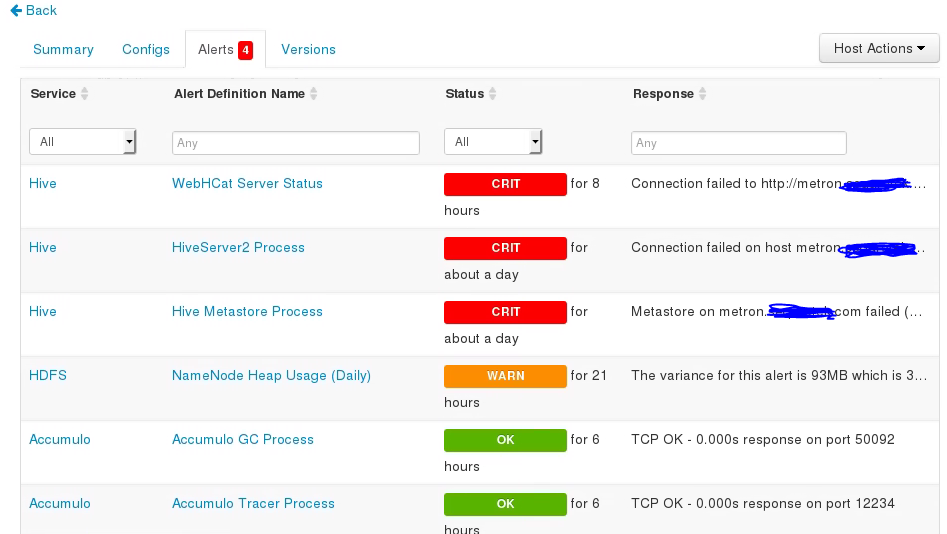Click WARN badge for NameNode Heap Usage
The height and width of the screenshot is (534, 947).
tap(506, 376)
